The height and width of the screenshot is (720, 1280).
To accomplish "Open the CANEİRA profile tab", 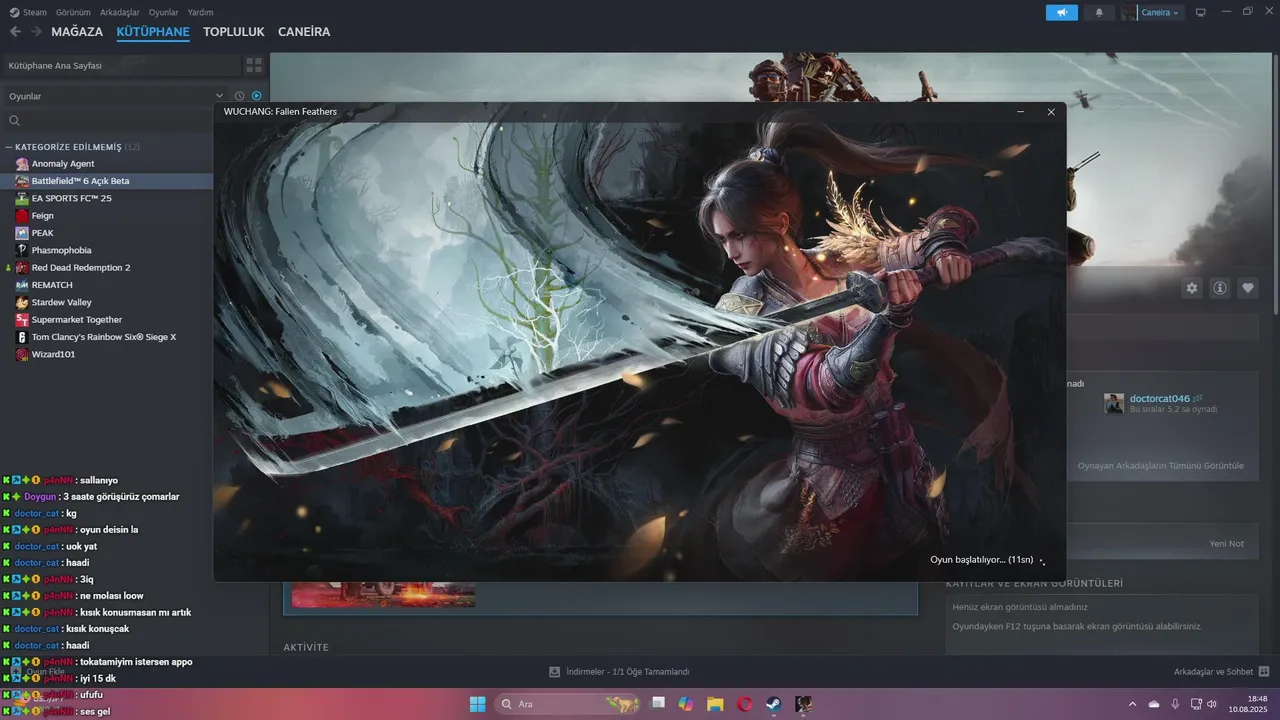I will coord(304,32).
